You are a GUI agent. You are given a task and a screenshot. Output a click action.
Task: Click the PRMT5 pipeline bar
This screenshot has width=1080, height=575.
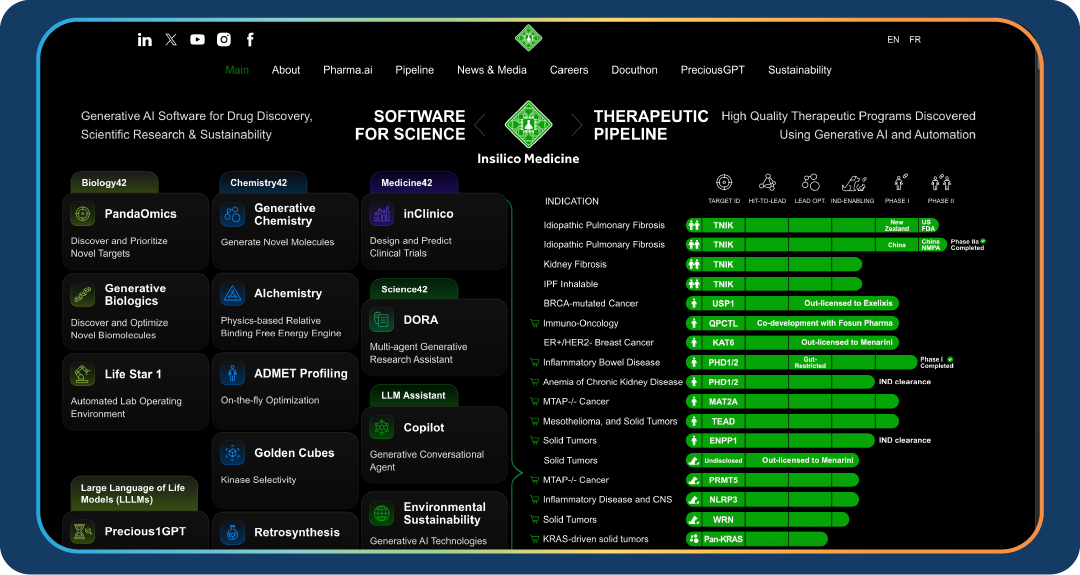coord(772,480)
